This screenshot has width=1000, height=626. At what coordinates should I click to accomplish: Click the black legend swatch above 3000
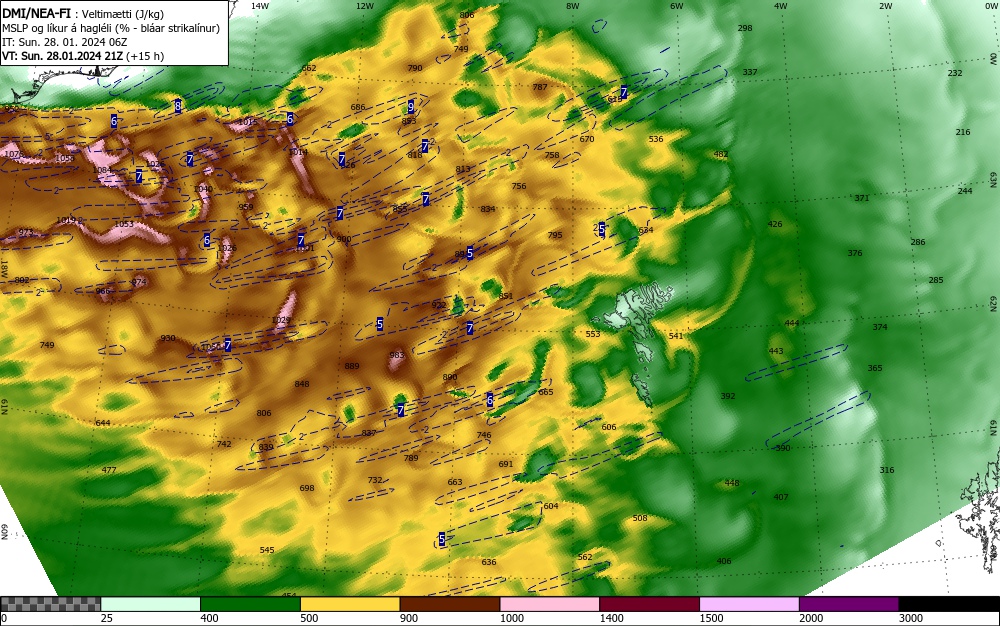[949, 604]
